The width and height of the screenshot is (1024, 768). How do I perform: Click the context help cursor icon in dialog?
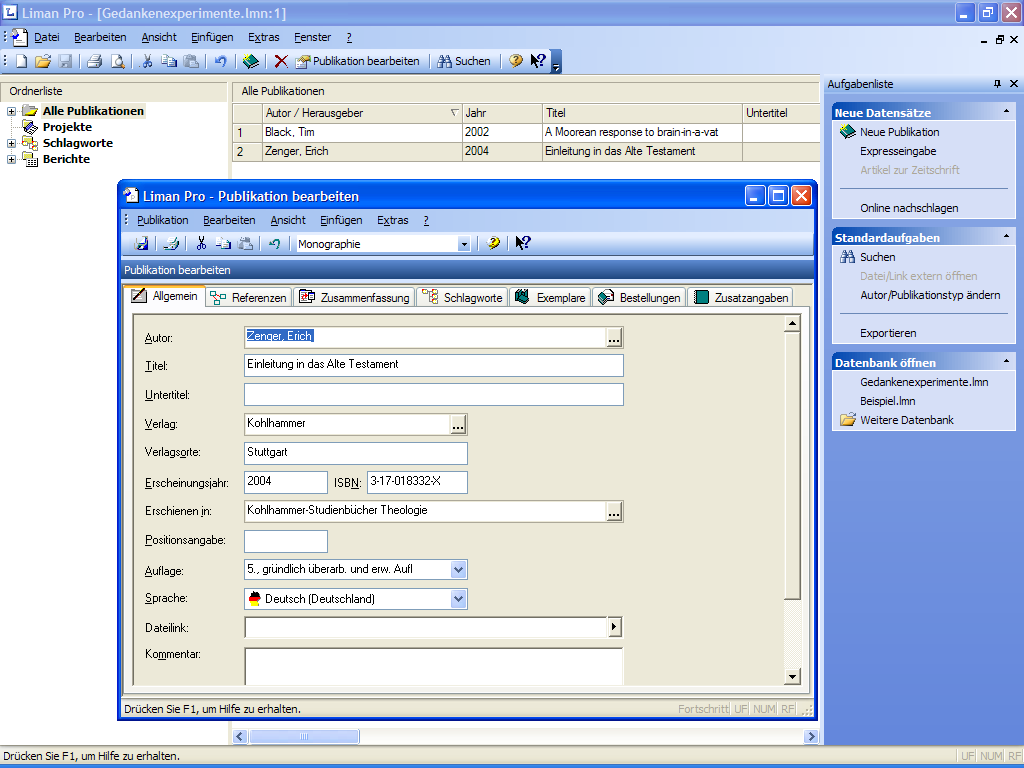coord(522,243)
